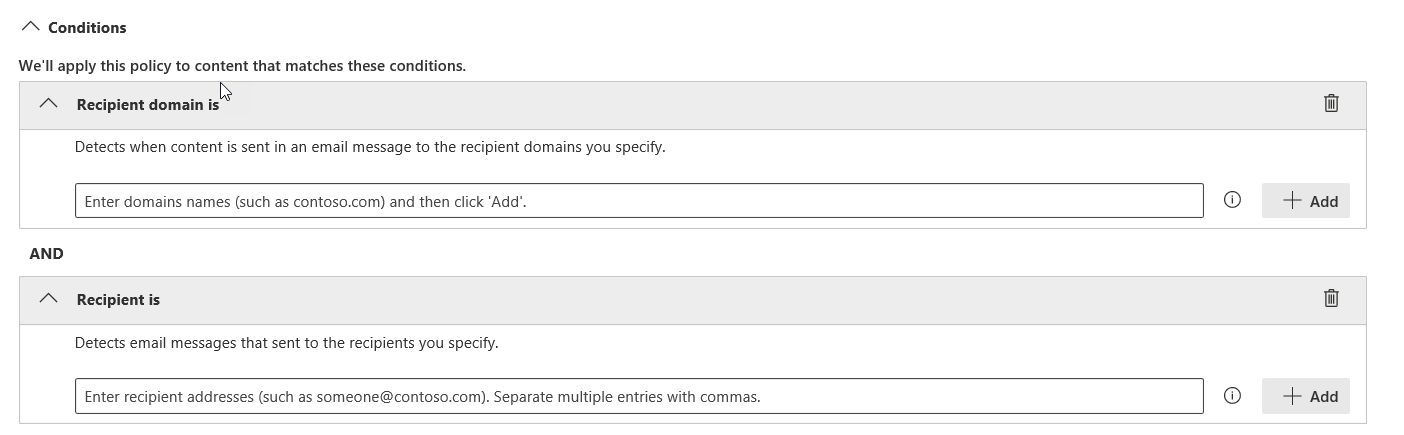Focus the domain names input field
Image resolution: width=1404 pixels, height=435 pixels.
[x=638, y=201]
